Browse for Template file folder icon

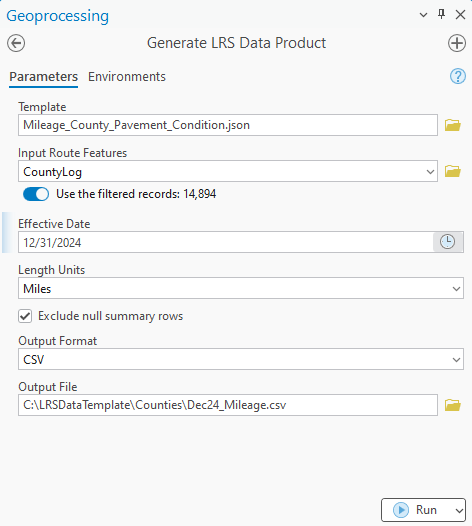[x=453, y=125]
